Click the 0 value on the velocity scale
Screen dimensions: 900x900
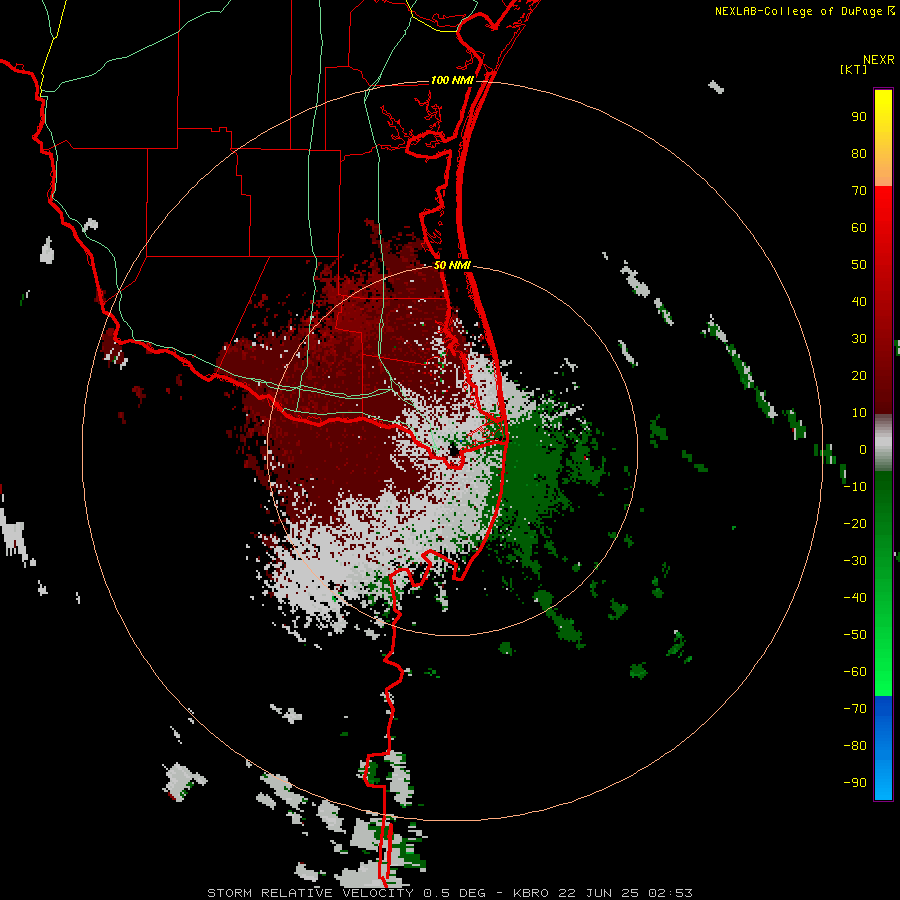point(863,449)
